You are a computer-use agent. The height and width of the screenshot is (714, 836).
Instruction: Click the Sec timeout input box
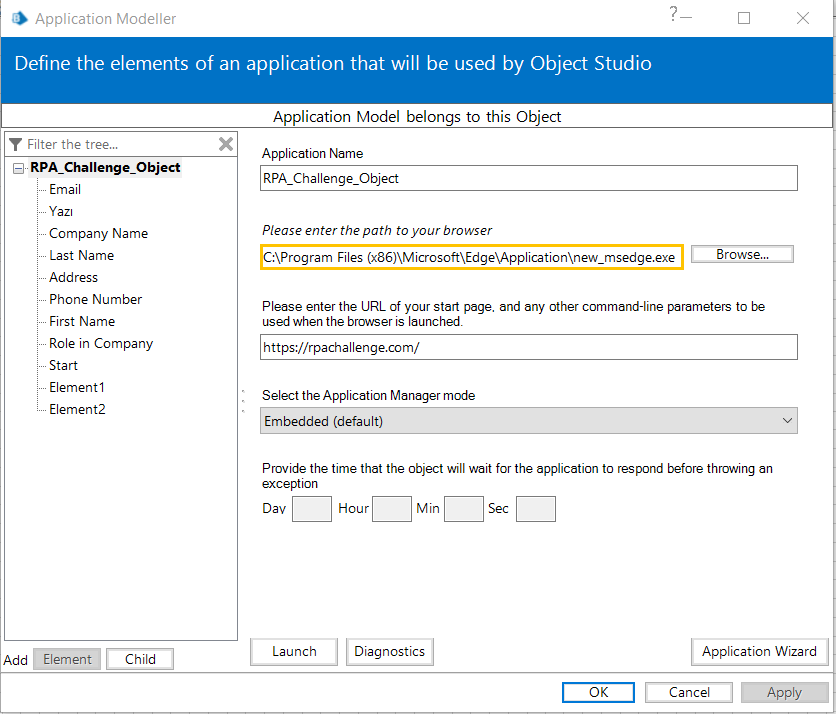click(535, 509)
